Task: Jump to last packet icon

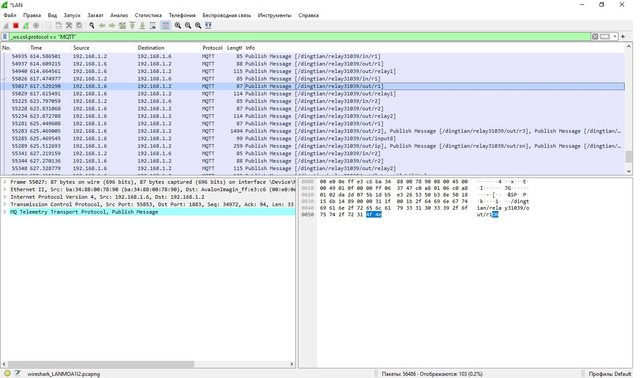Action: click(142, 26)
